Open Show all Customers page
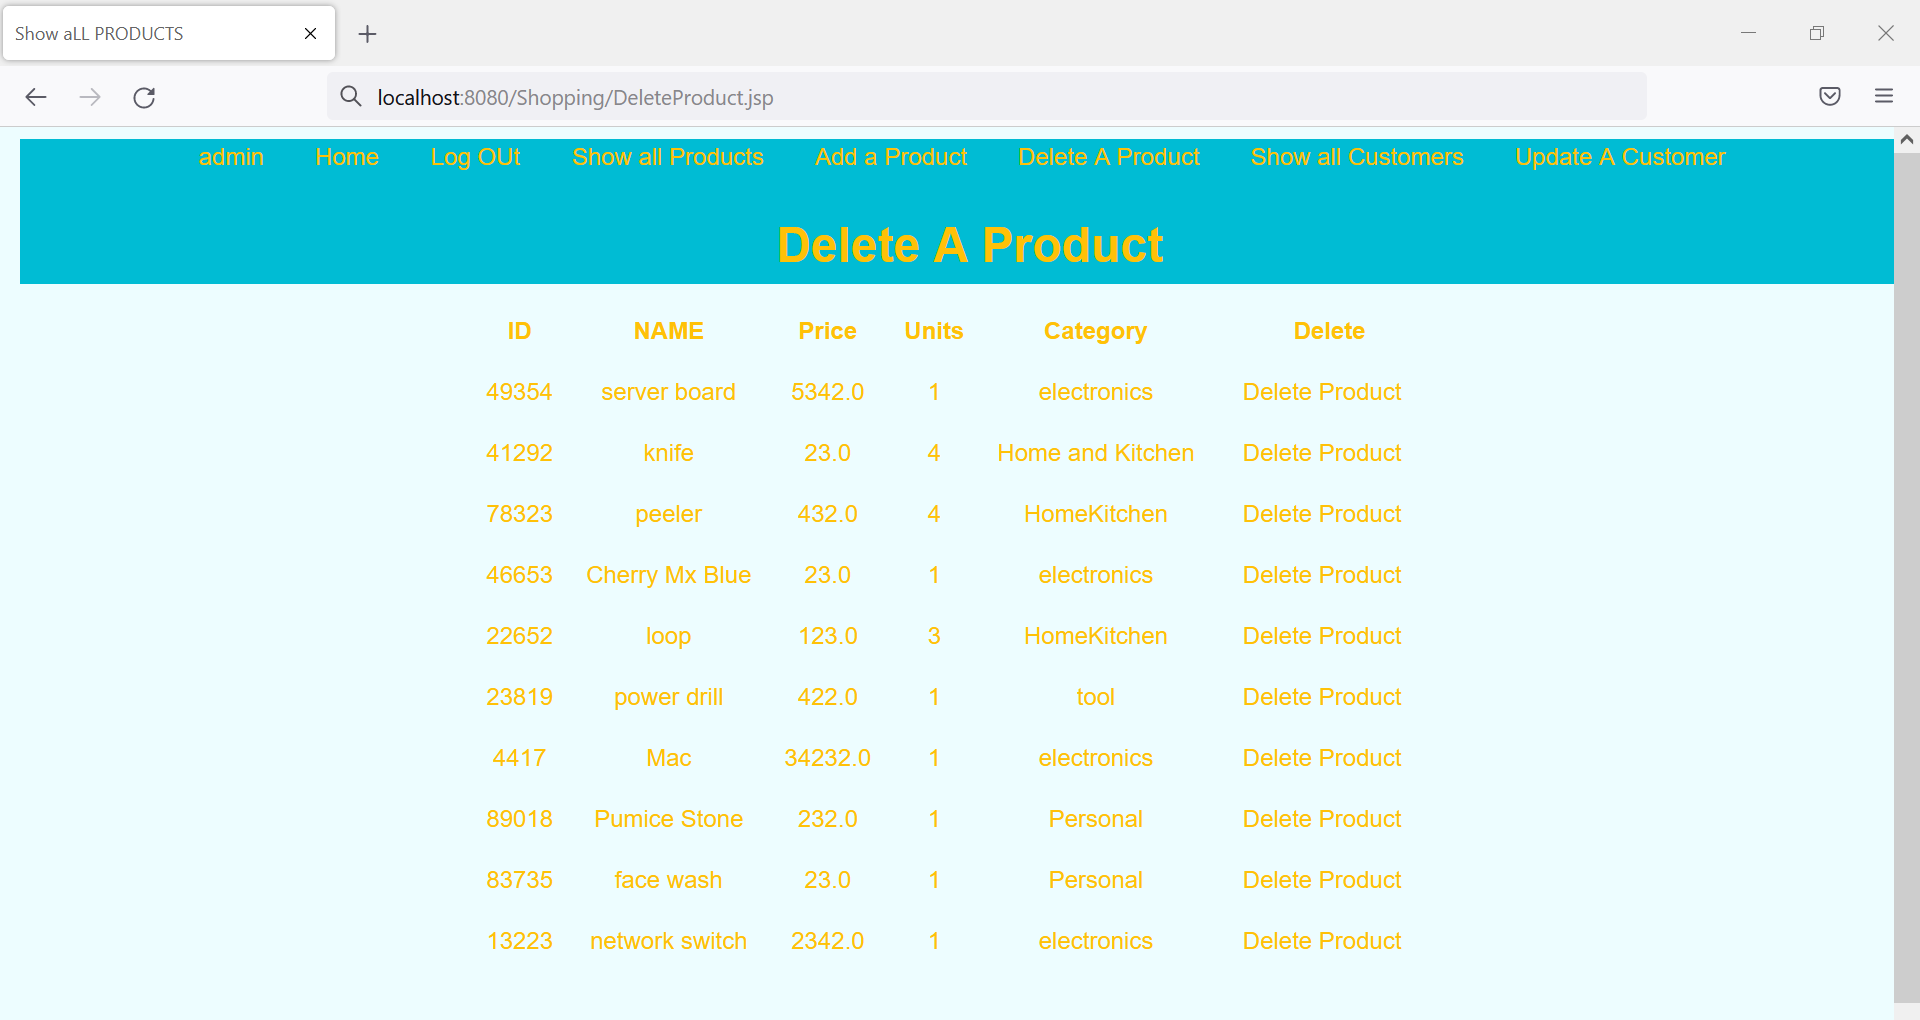Image resolution: width=1920 pixels, height=1020 pixels. click(x=1357, y=157)
